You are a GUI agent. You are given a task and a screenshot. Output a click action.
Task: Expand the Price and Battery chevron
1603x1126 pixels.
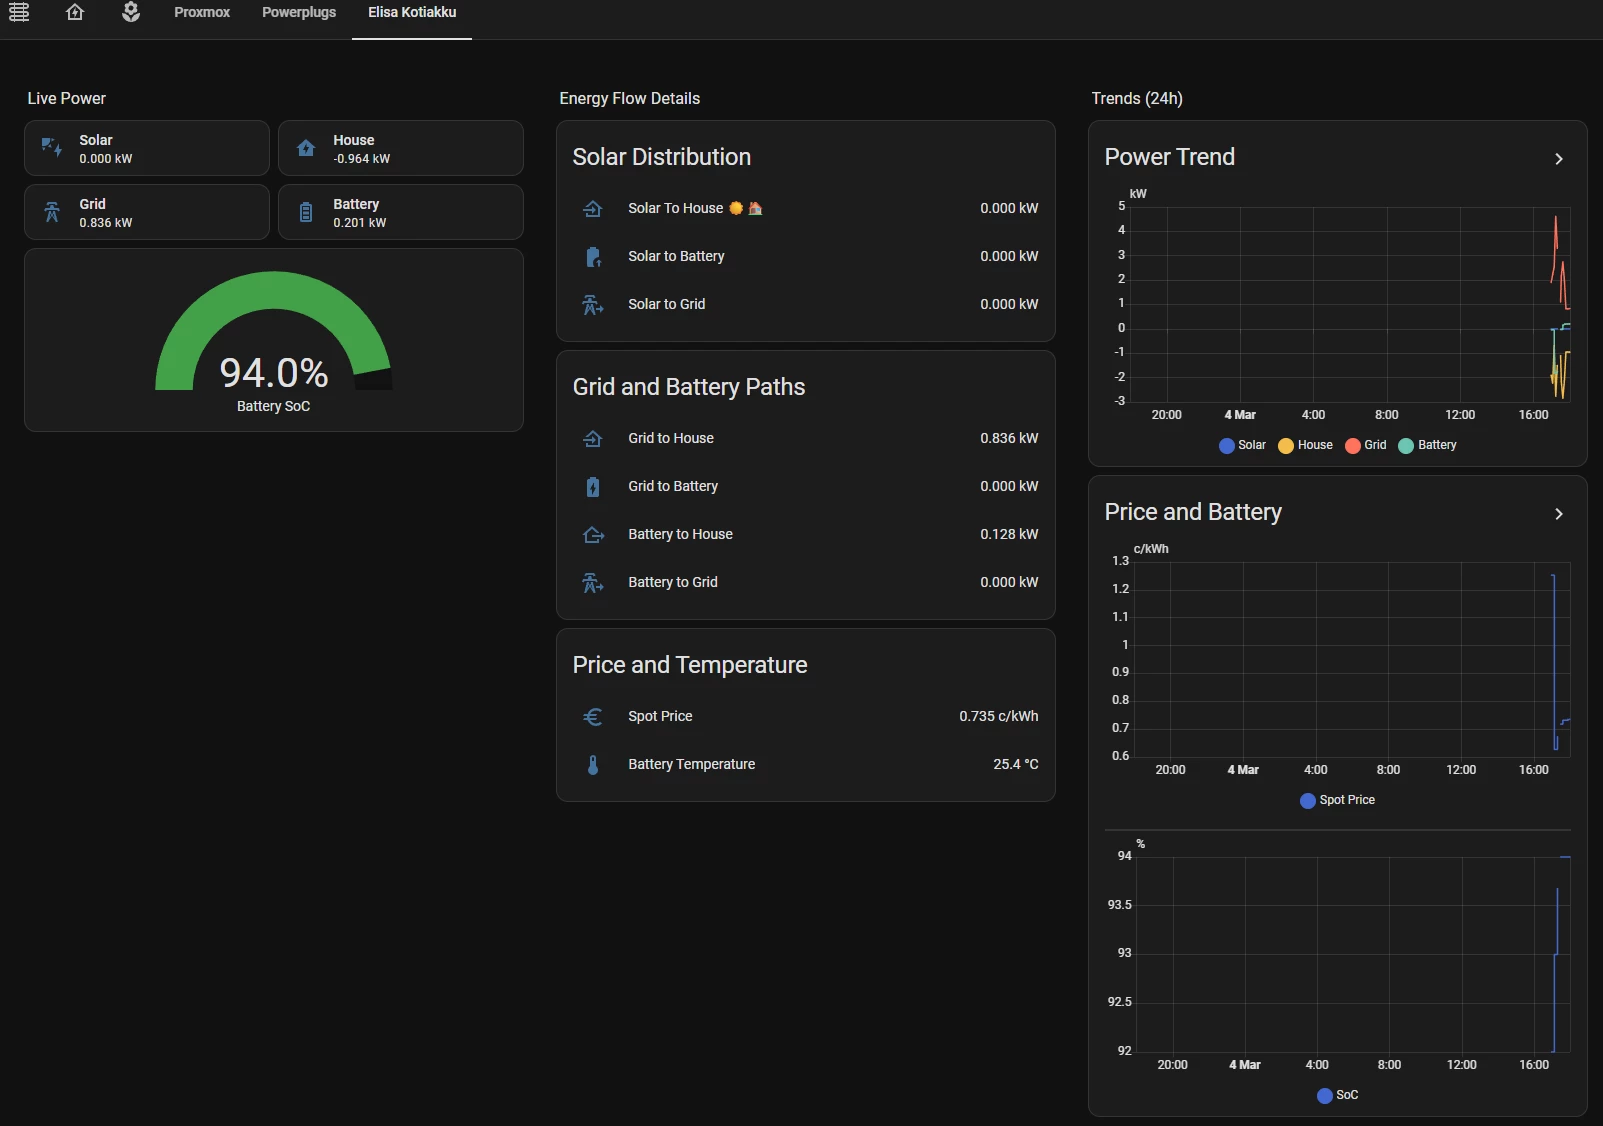coord(1558,514)
